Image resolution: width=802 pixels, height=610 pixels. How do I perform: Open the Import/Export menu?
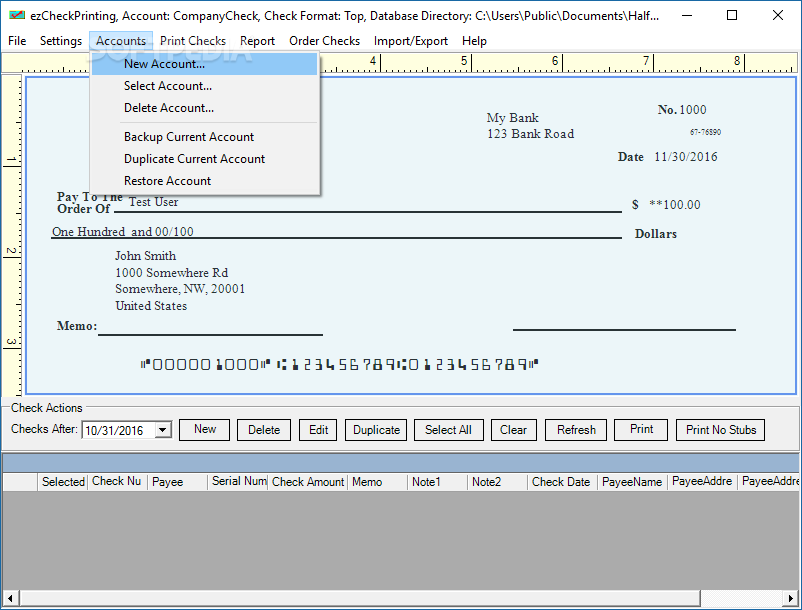(x=411, y=41)
